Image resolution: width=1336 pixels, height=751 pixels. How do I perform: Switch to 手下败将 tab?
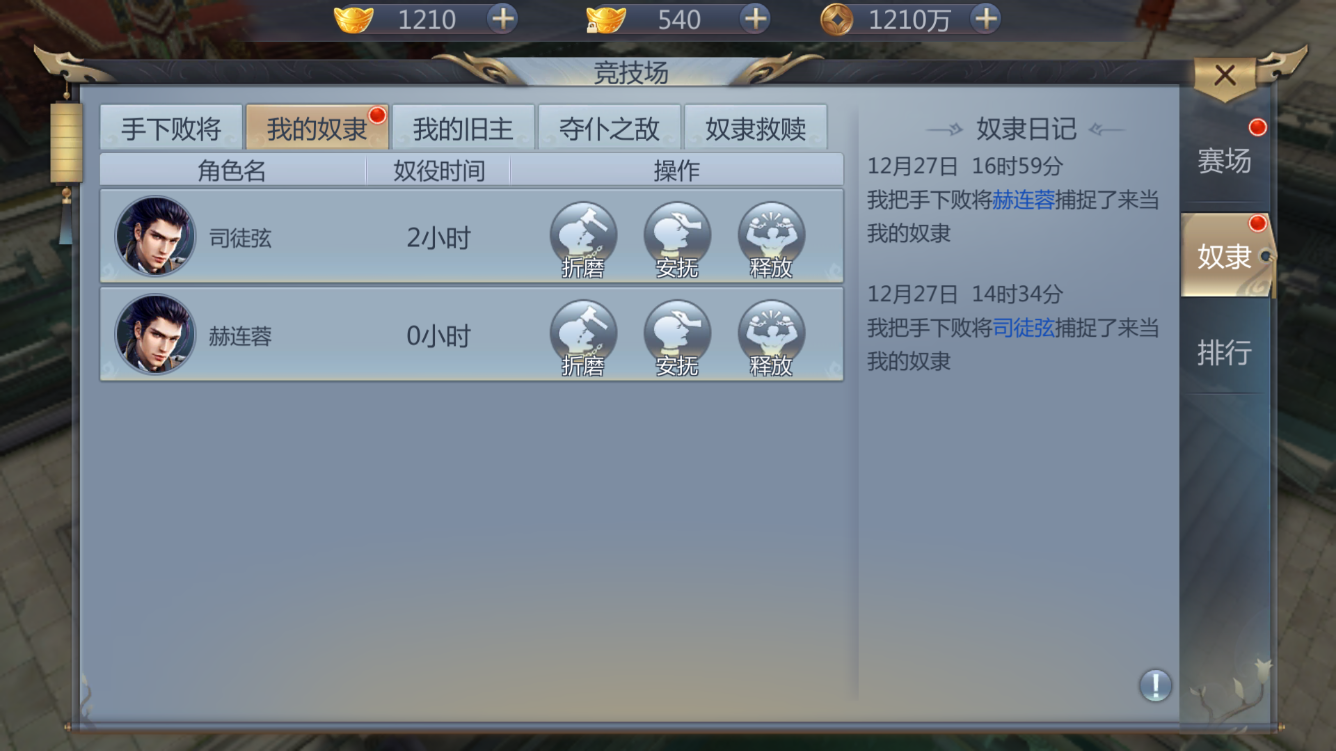[171, 128]
